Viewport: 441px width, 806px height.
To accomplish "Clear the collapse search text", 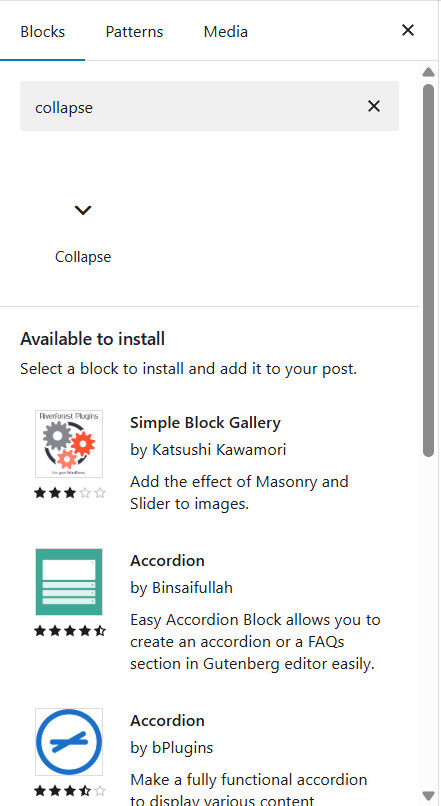I will (374, 106).
